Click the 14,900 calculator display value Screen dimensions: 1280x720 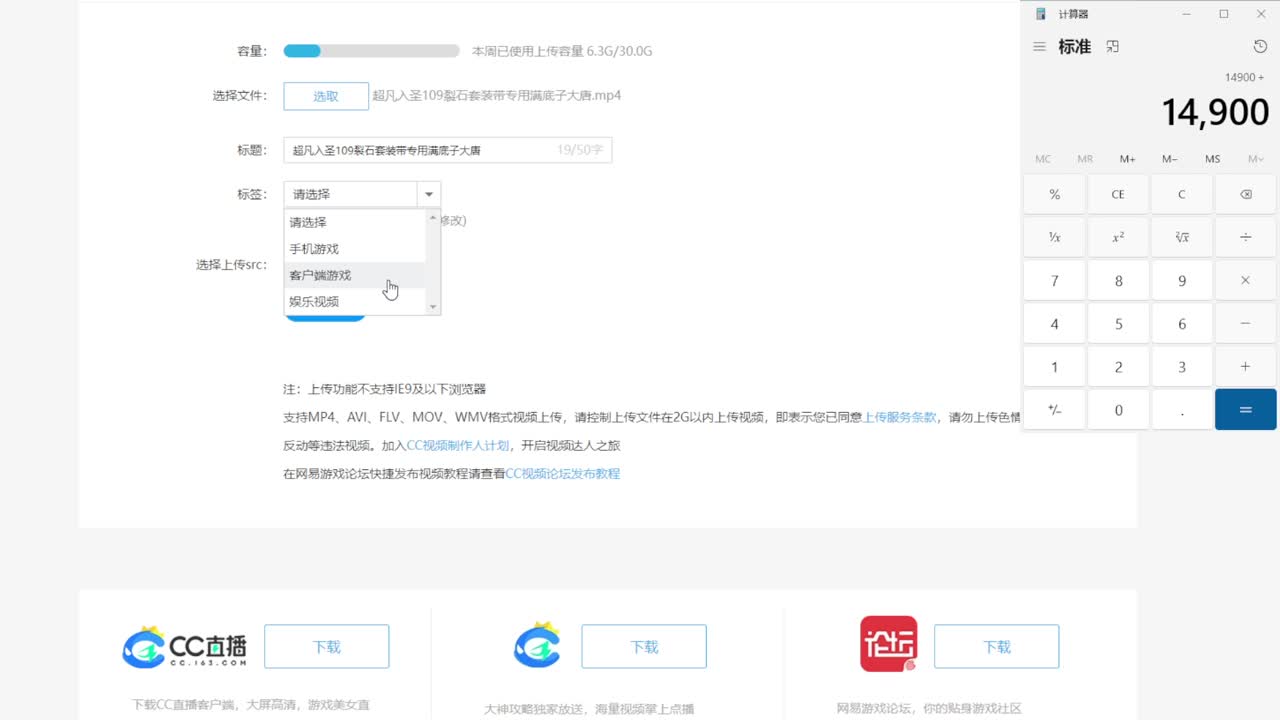pos(1215,112)
